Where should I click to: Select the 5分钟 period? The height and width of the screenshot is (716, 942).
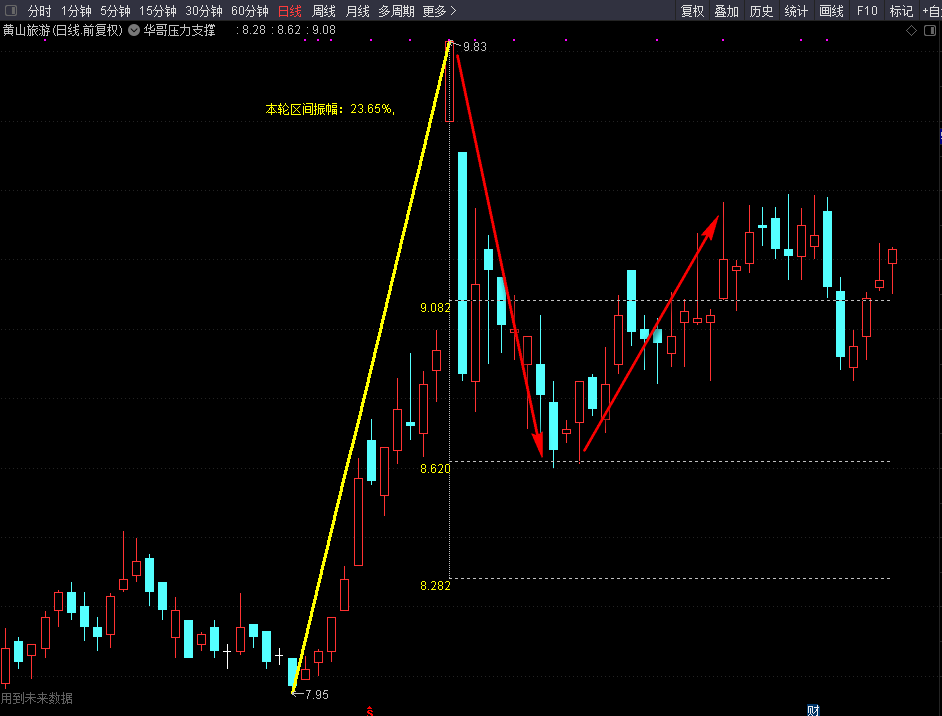coord(115,11)
